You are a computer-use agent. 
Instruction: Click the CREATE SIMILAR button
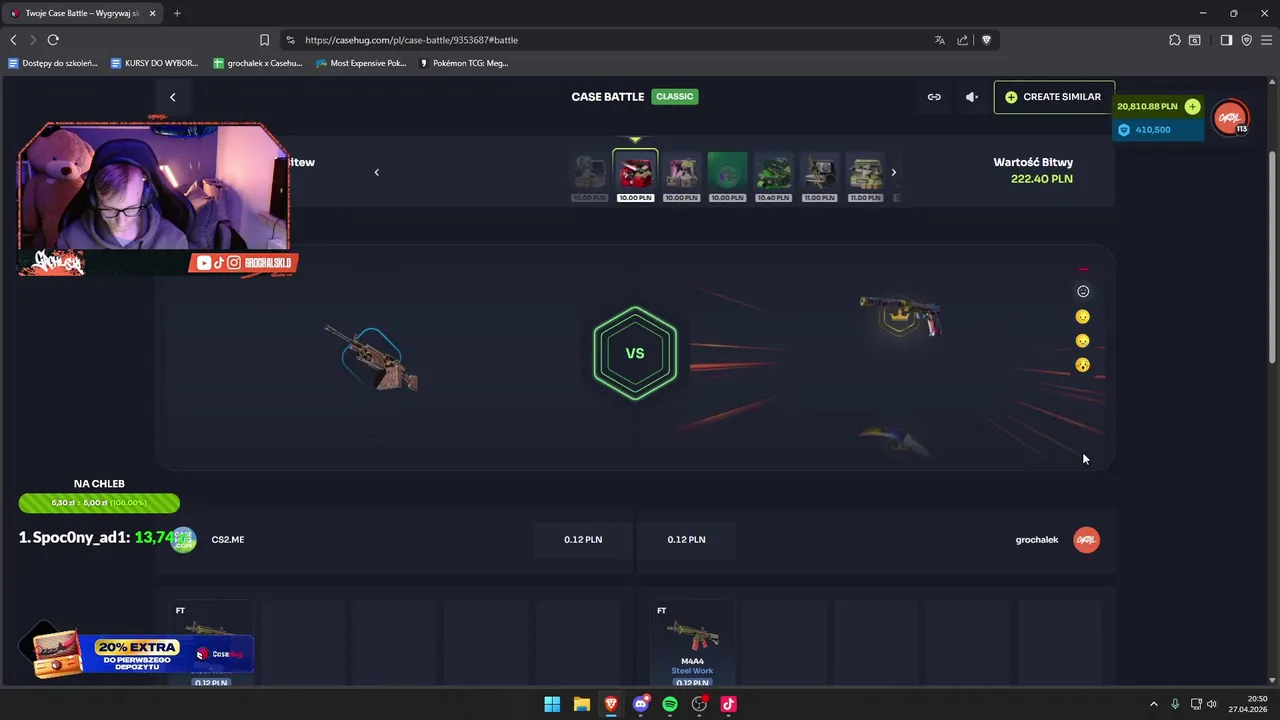(1054, 97)
